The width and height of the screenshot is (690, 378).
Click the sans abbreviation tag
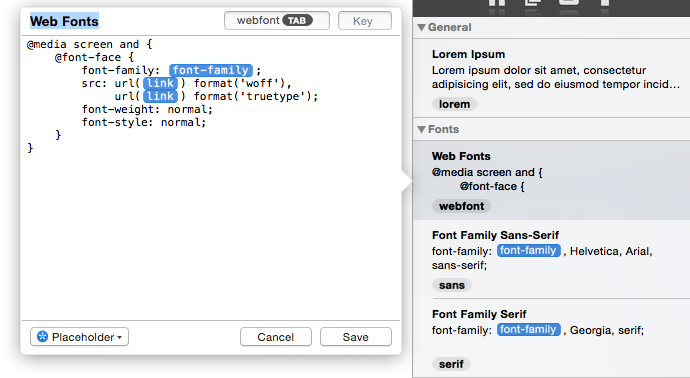pos(451,286)
